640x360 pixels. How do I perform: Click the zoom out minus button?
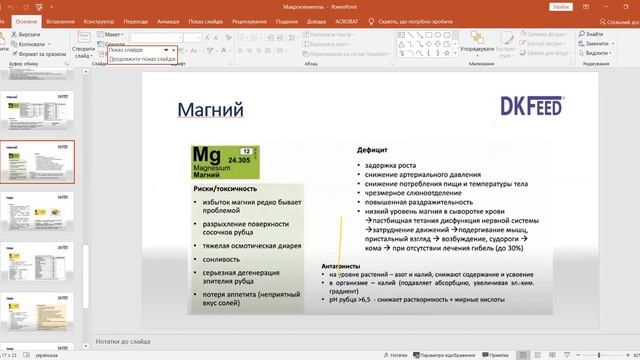578,355
